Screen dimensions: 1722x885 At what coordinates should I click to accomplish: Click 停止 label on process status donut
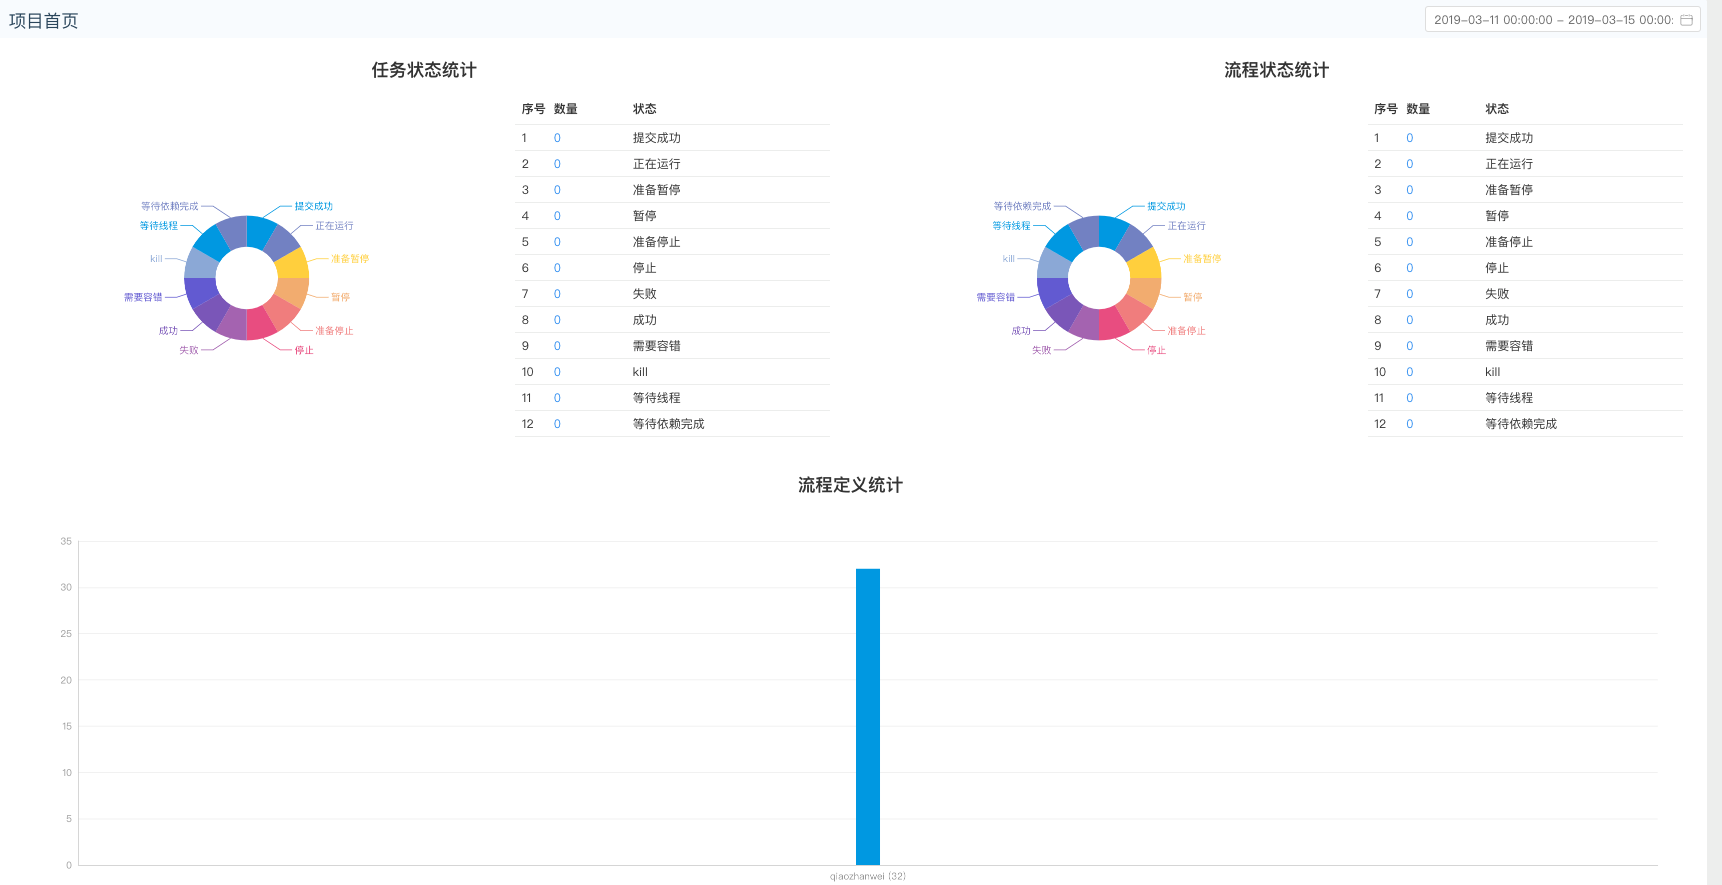(1157, 350)
